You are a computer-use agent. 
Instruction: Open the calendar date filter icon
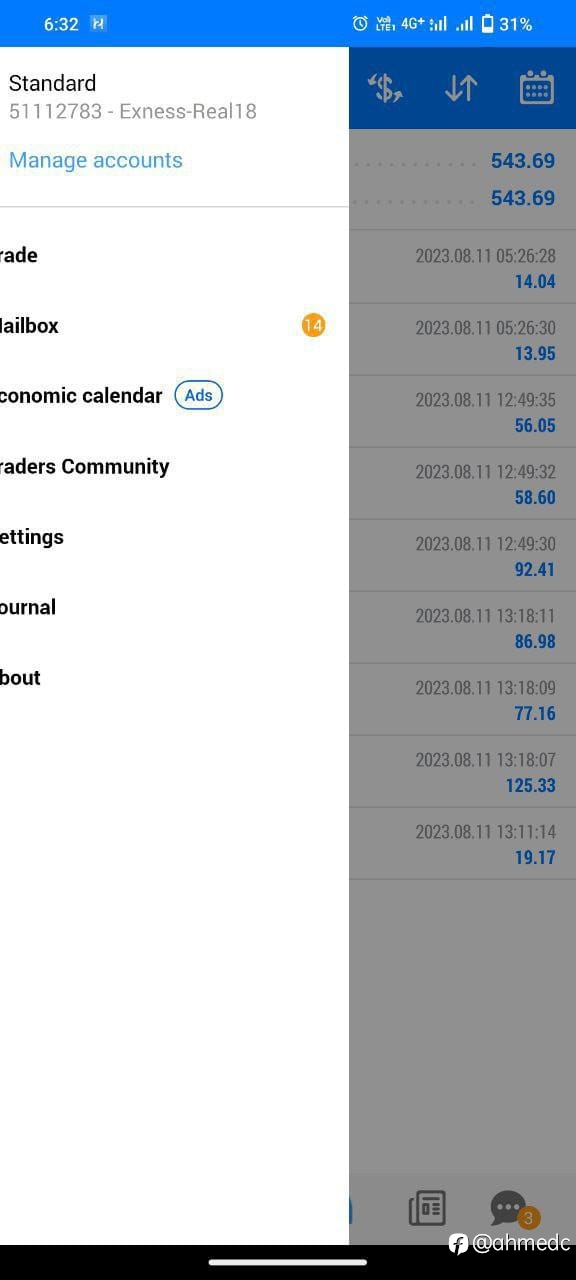tap(537, 88)
